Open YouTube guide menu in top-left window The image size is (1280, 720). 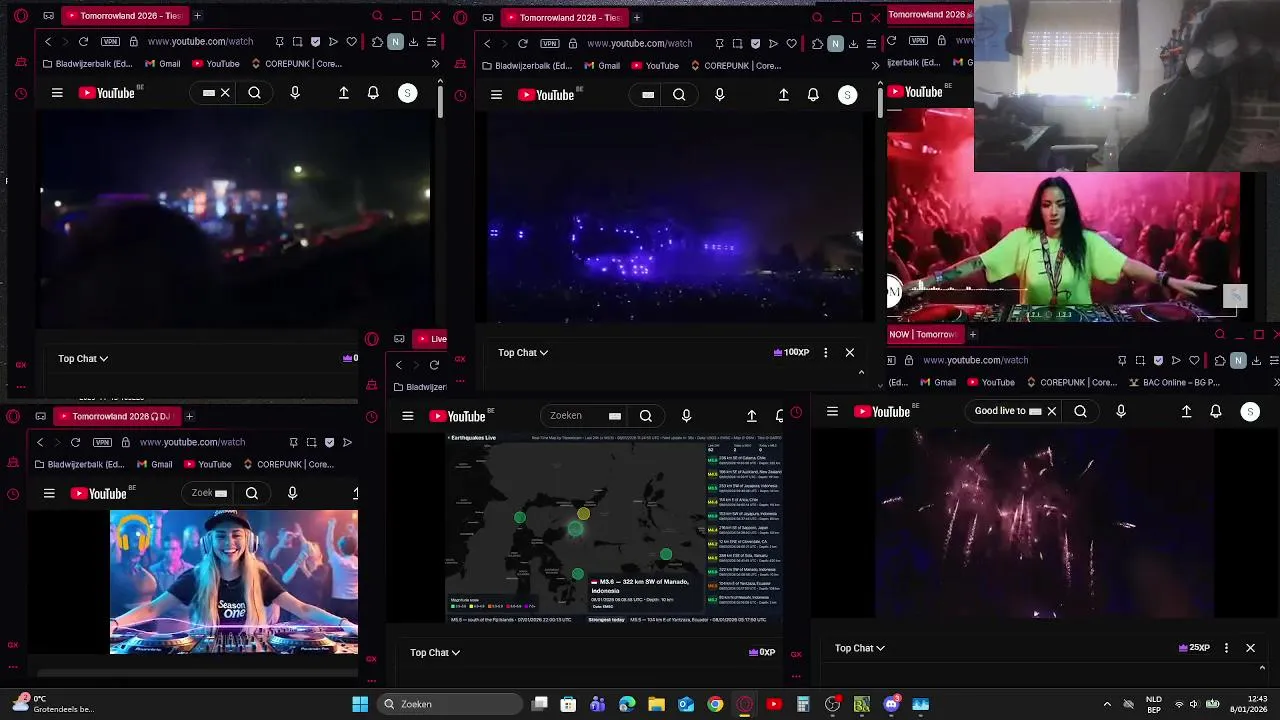pyautogui.click(x=57, y=93)
